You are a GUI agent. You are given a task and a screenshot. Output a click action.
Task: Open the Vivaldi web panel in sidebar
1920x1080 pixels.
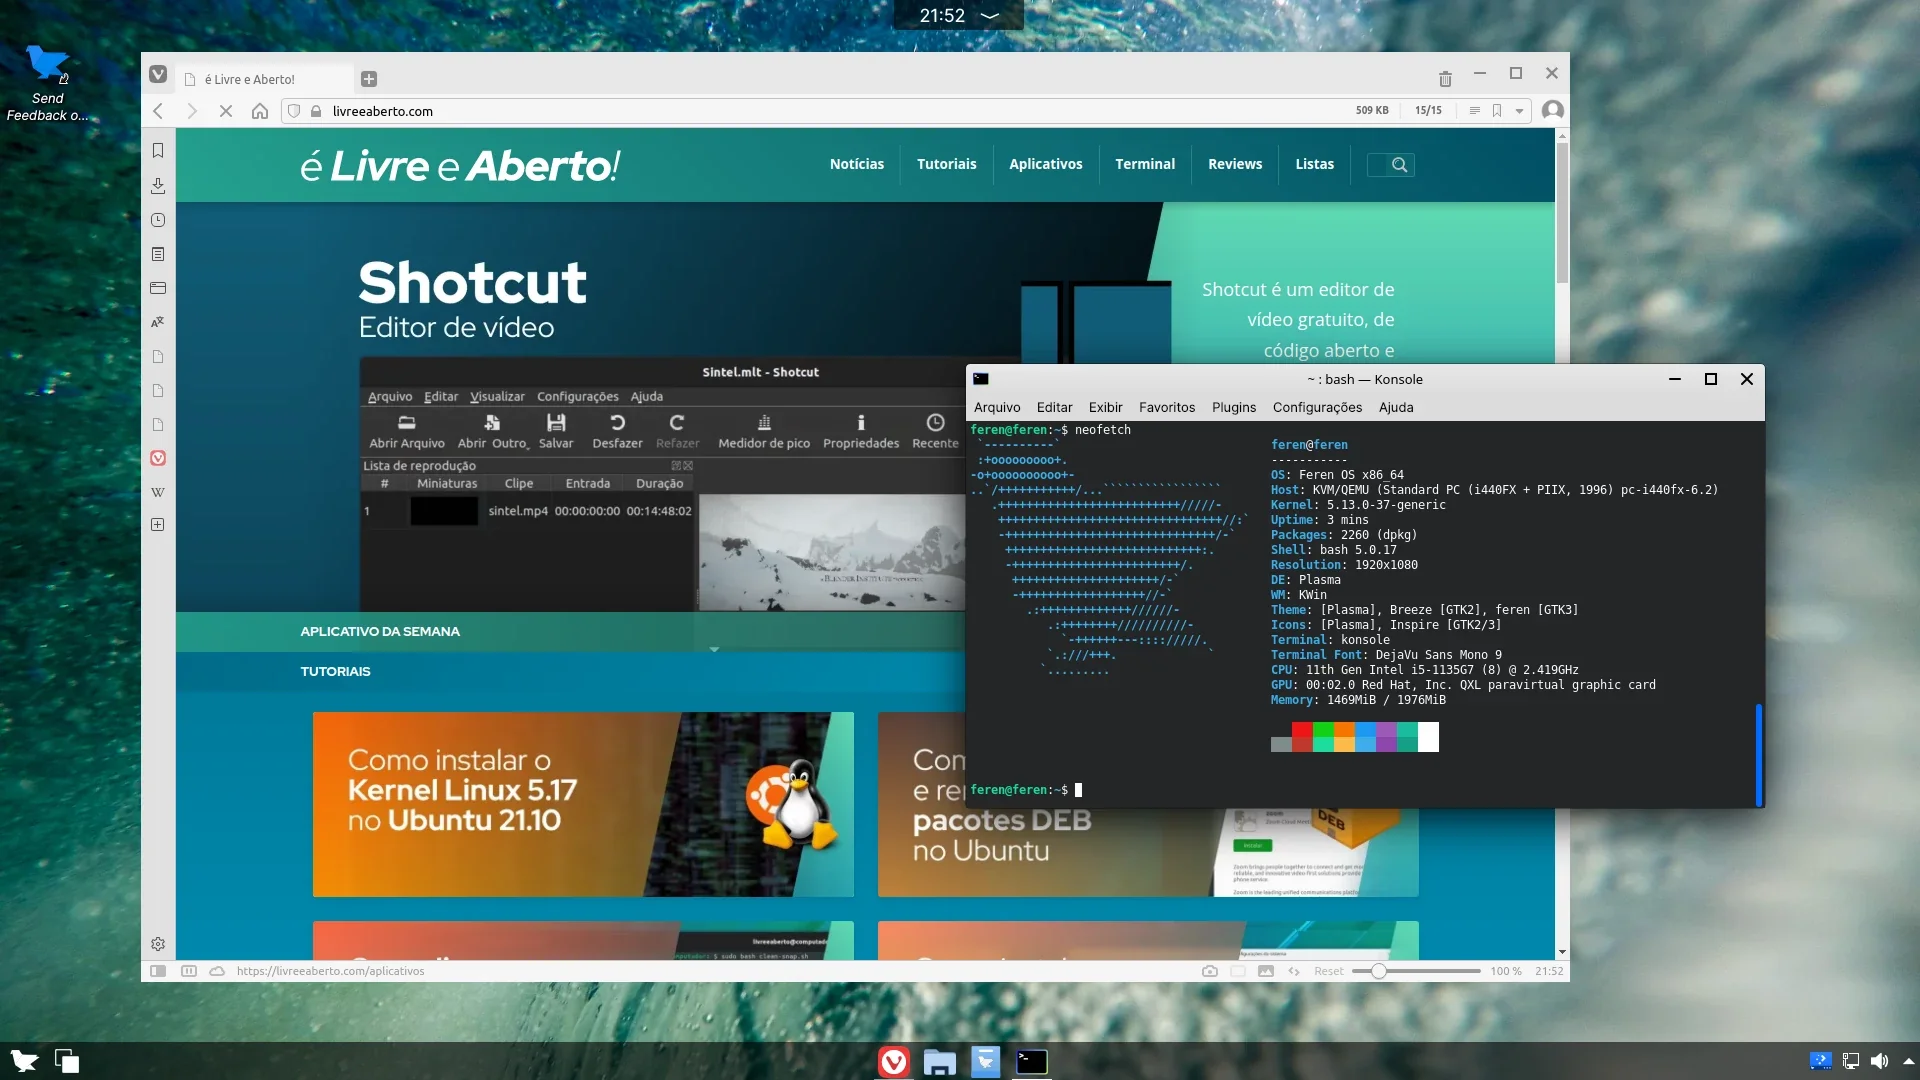pyautogui.click(x=158, y=458)
